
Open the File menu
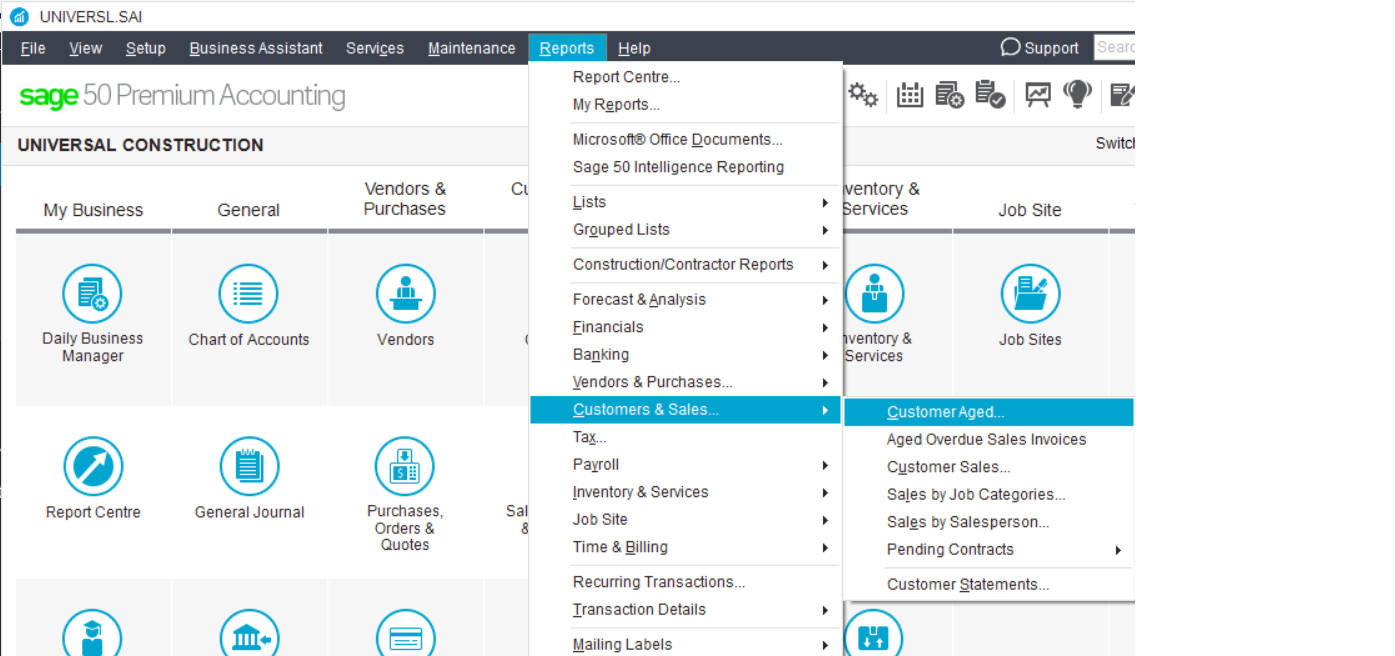[33, 48]
